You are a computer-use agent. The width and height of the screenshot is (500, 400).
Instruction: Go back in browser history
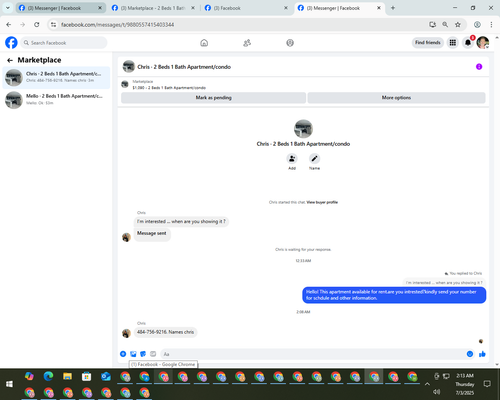click(9, 25)
